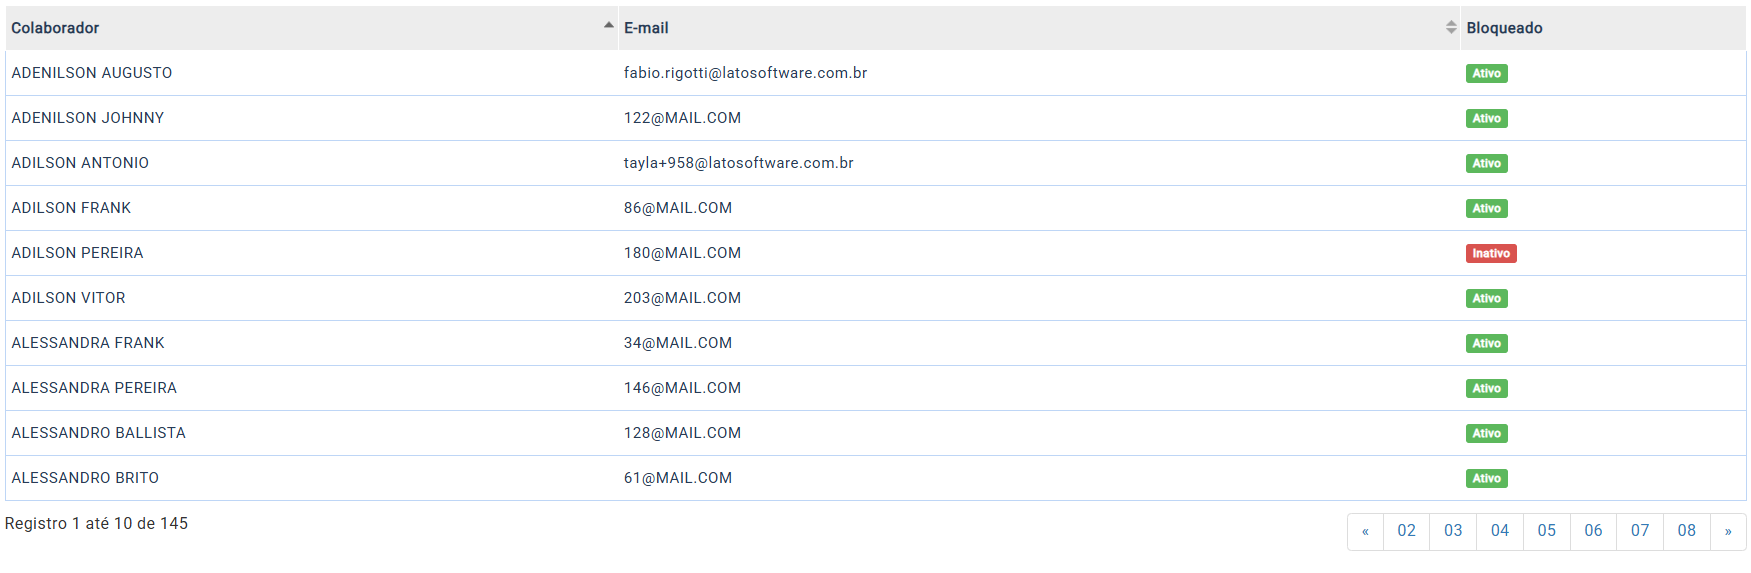Viewport: 1751px width, 573px height.
Task: Click Inativo badge for ADILSON PEREIRA
Action: point(1490,254)
